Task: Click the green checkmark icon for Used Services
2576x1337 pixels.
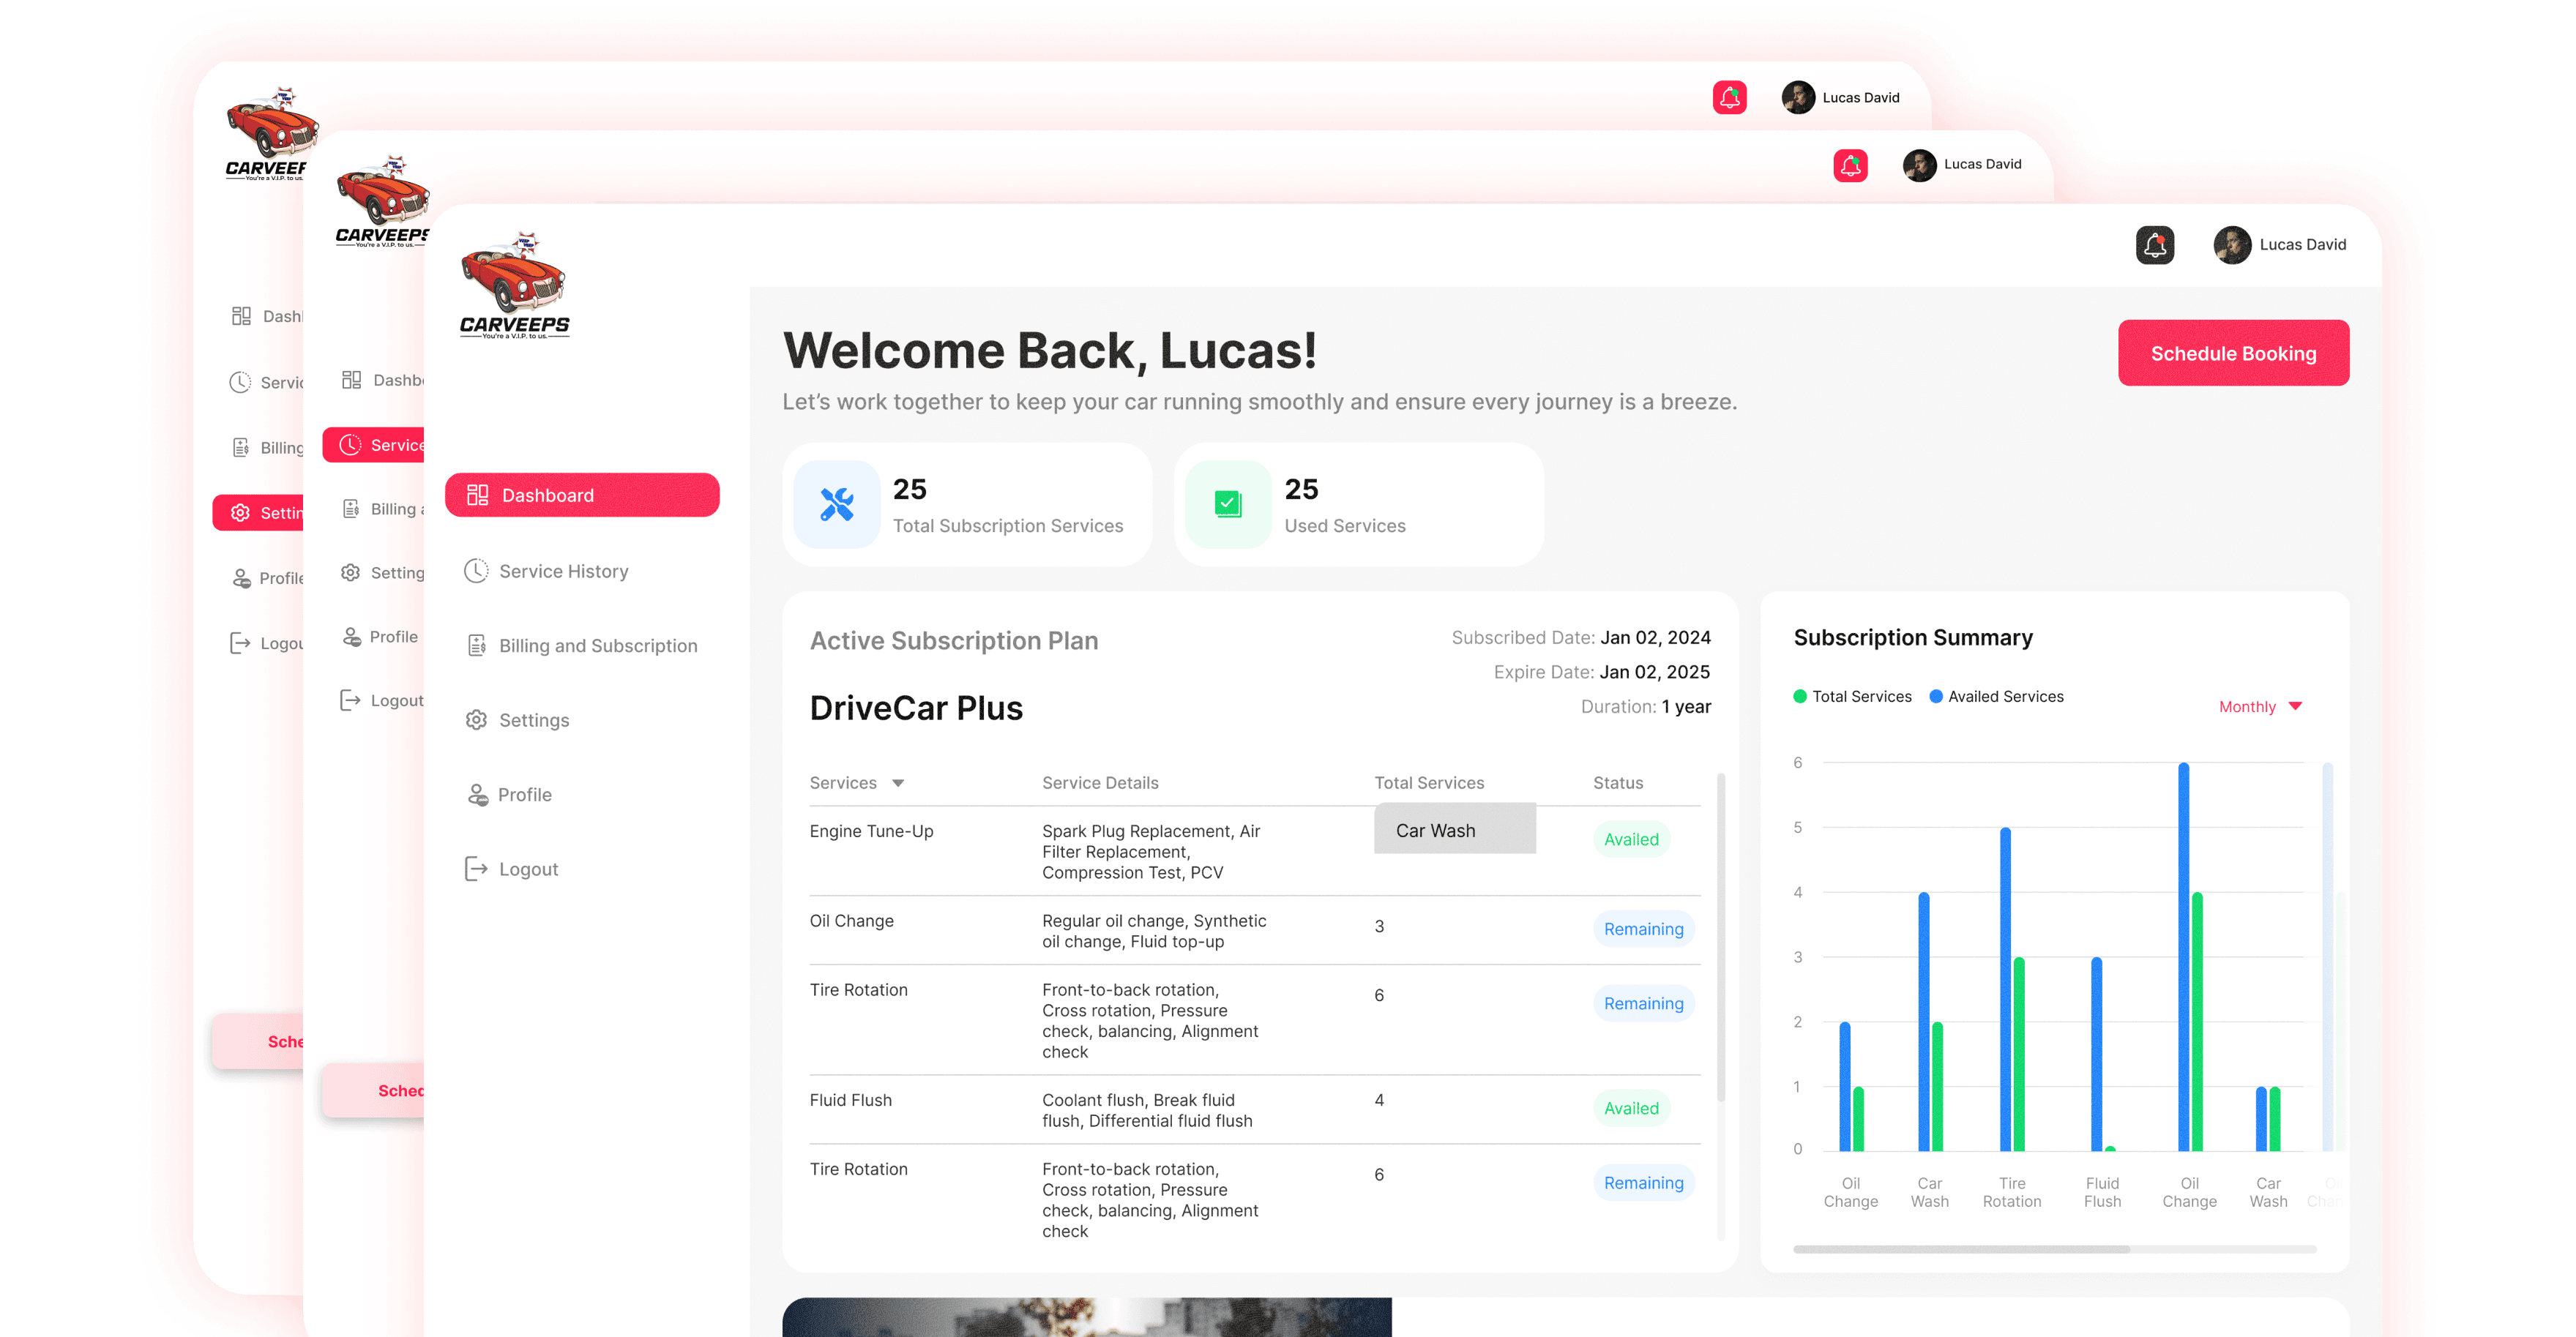Action: click(x=1228, y=504)
